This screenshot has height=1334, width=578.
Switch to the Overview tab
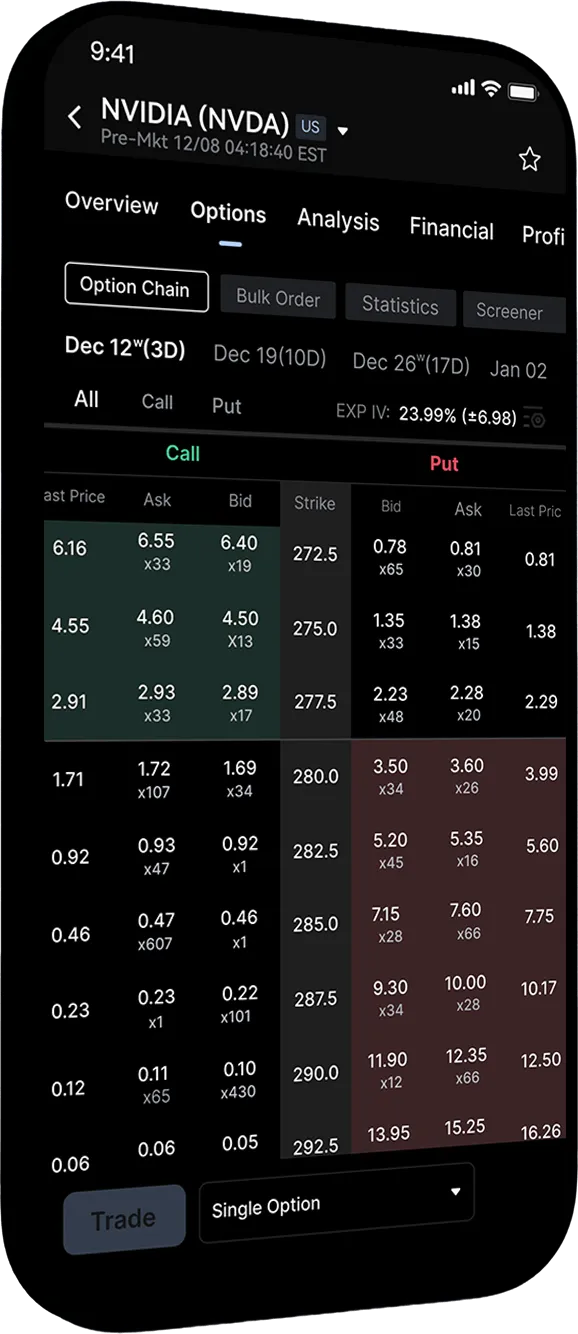pos(112,204)
